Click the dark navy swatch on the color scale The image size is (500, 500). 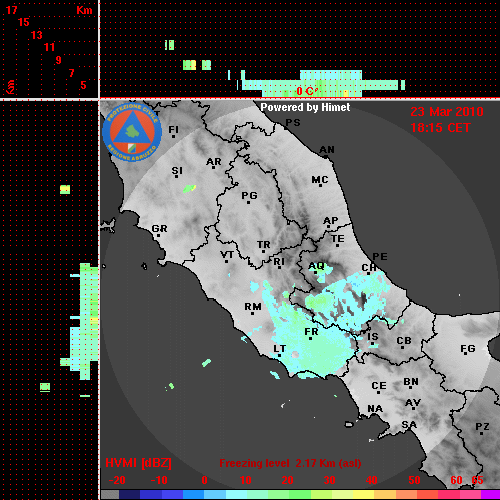coord(129,495)
